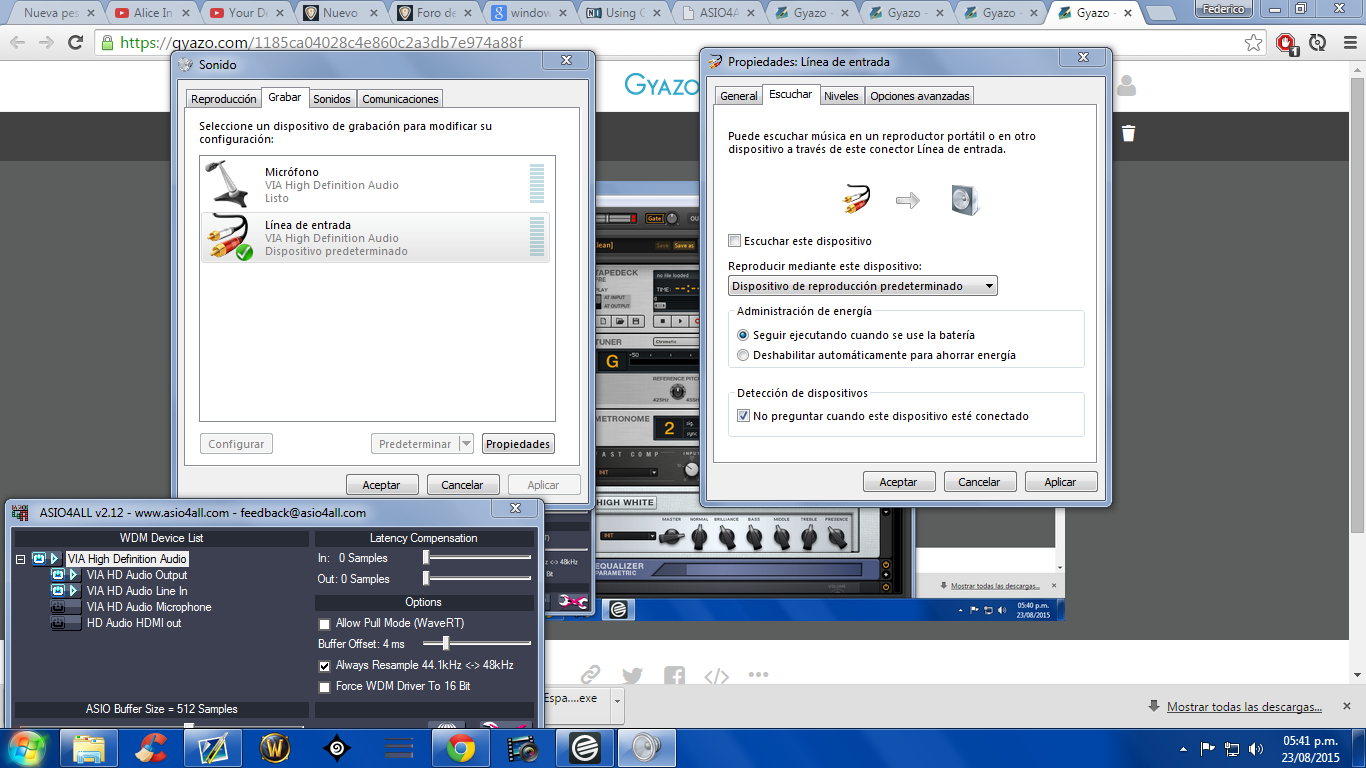Viewport: 1366px width, 768px height.
Task: Click the Gyazo user profile icon
Action: [1127, 86]
